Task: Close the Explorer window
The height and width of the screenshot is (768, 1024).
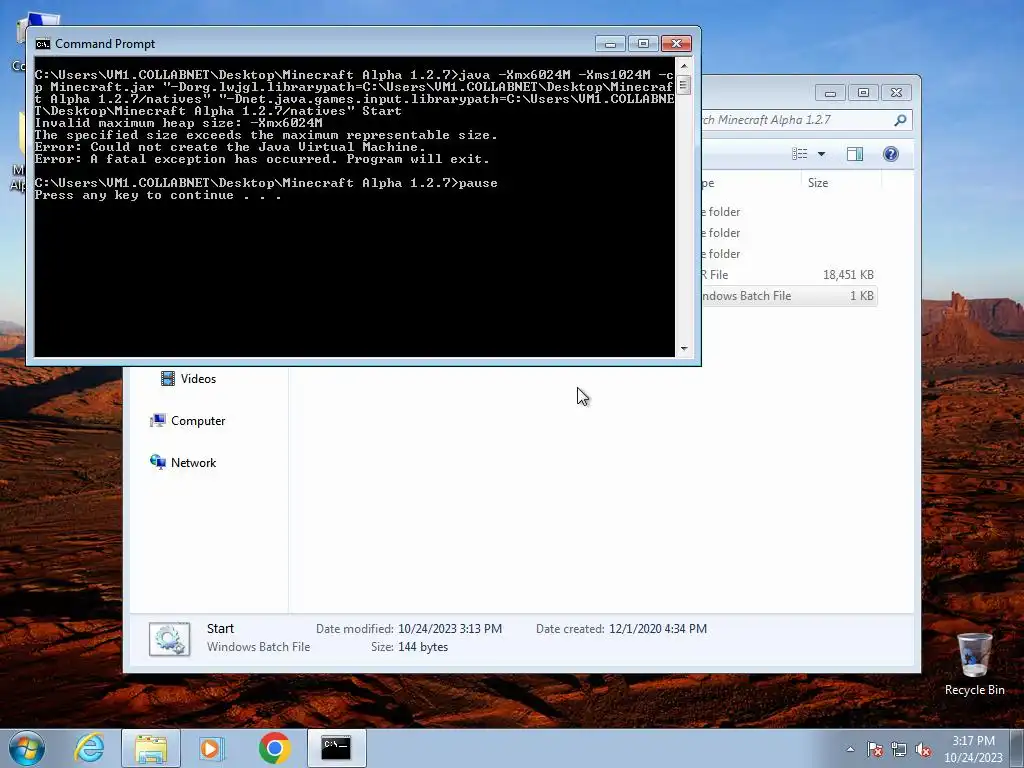Action: tap(897, 93)
